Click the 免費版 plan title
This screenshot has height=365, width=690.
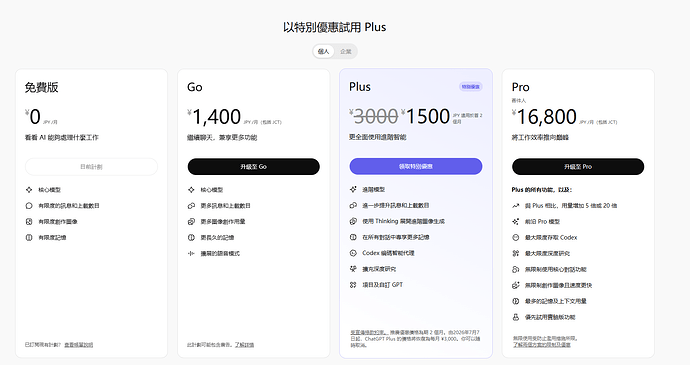(x=41, y=87)
